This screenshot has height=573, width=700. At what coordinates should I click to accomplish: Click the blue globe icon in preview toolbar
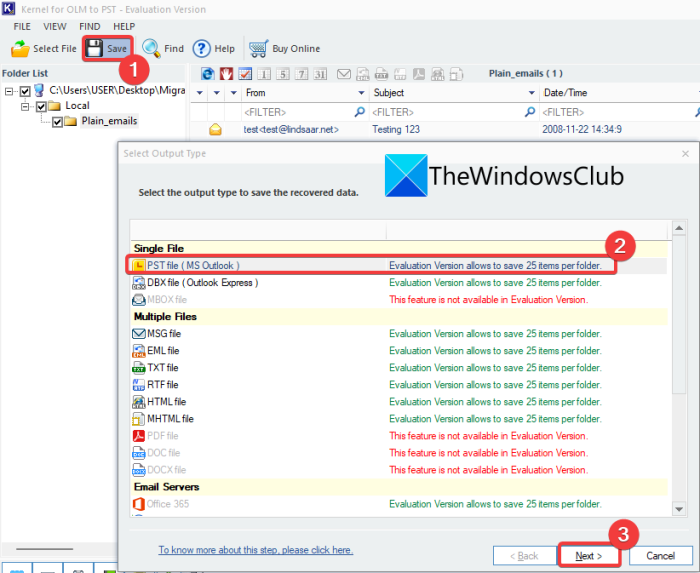click(x=208, y=74)
